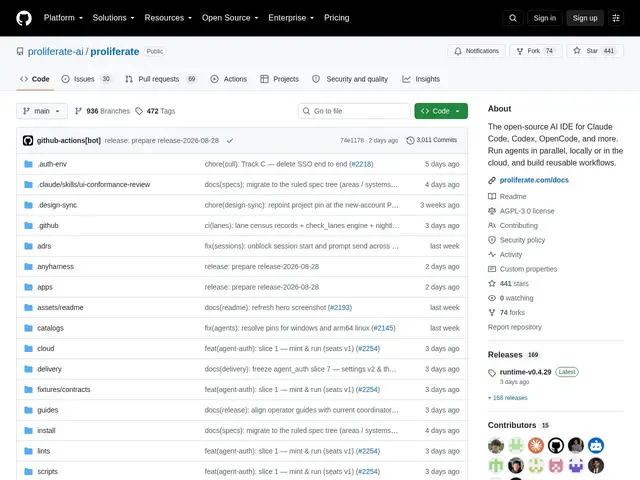The height and width of the screenshot is (480, 640).
Task: Expand the Resources menu
Action: (168, 18)
